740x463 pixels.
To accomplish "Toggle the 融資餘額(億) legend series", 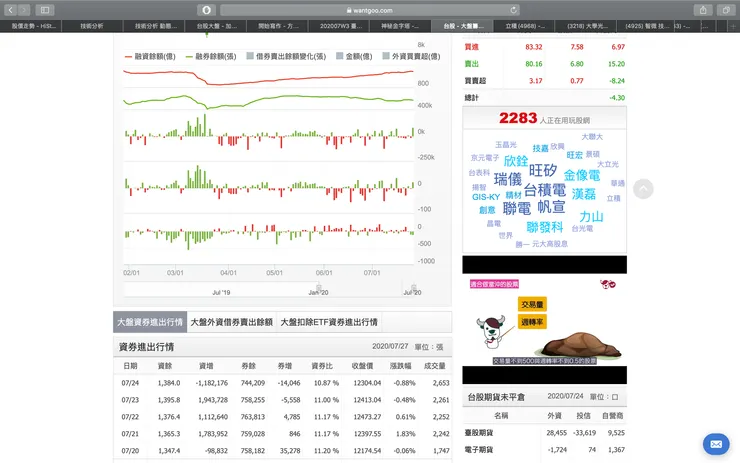I will point(150,56).
